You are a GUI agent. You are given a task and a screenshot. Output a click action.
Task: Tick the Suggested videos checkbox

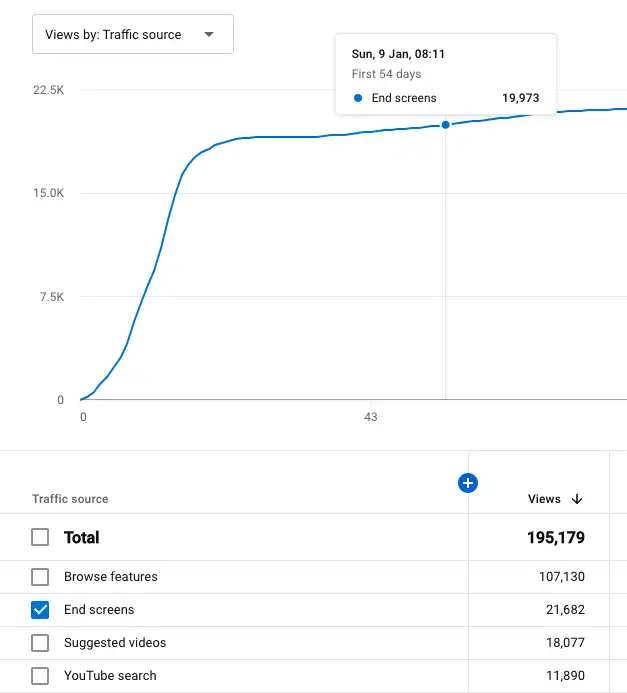click(x=40, y=643)
